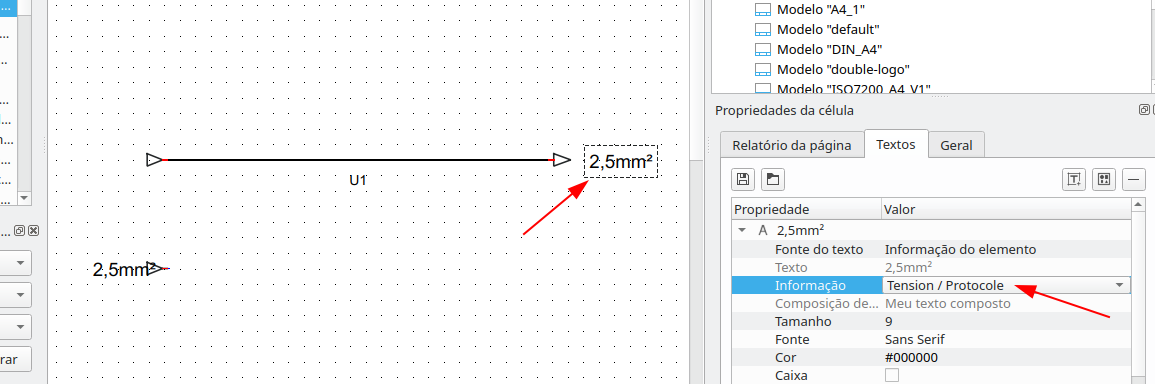Click the horizontal conductor line of U1
1155x384 pixels.
[359, 160]
